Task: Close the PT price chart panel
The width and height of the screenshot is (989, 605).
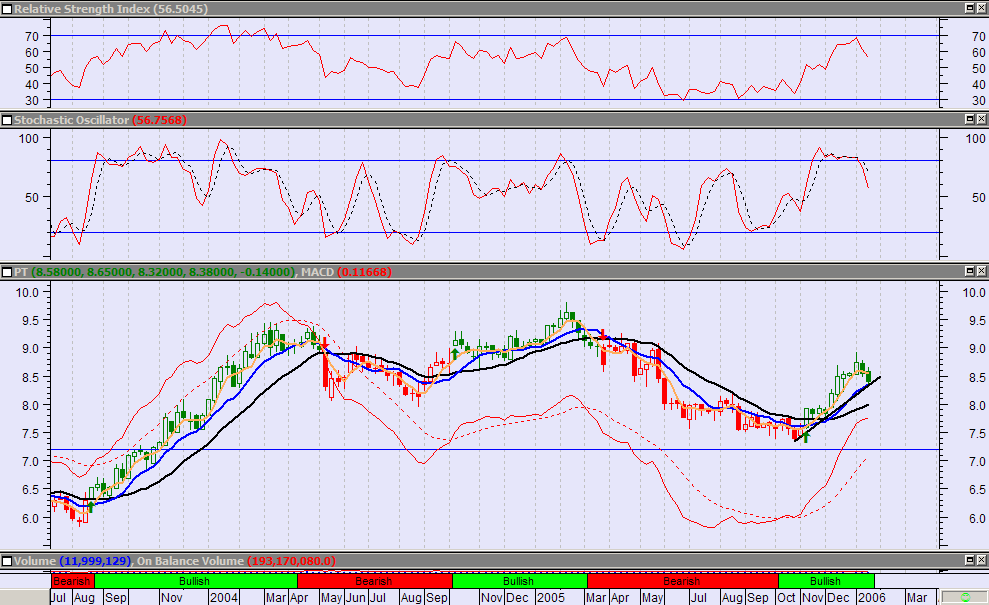Action: point(981,272)
